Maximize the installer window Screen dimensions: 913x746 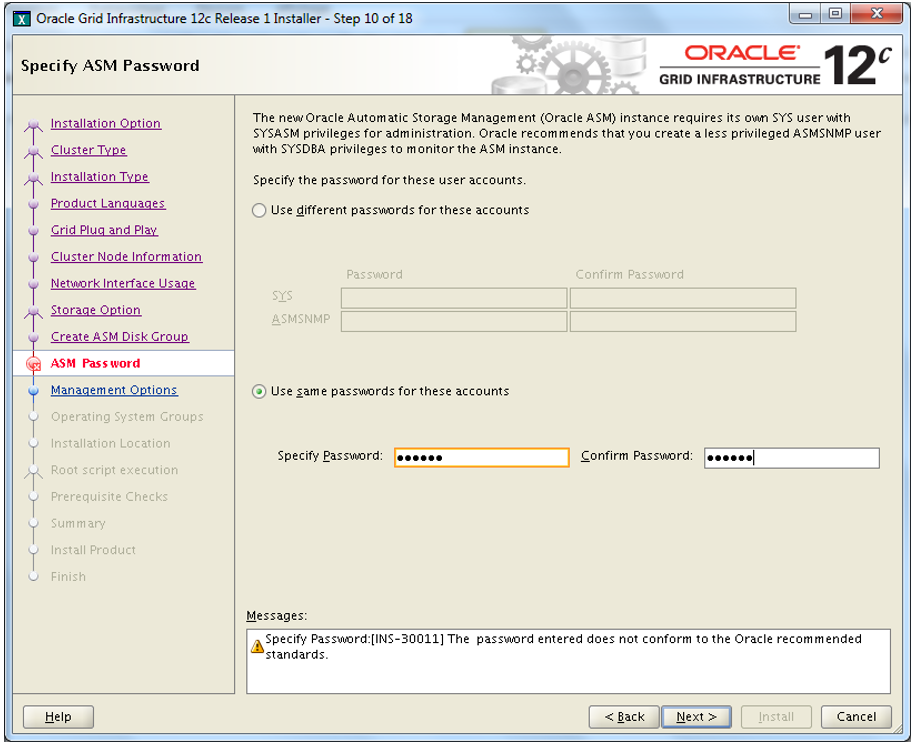(x=835, y=15)
